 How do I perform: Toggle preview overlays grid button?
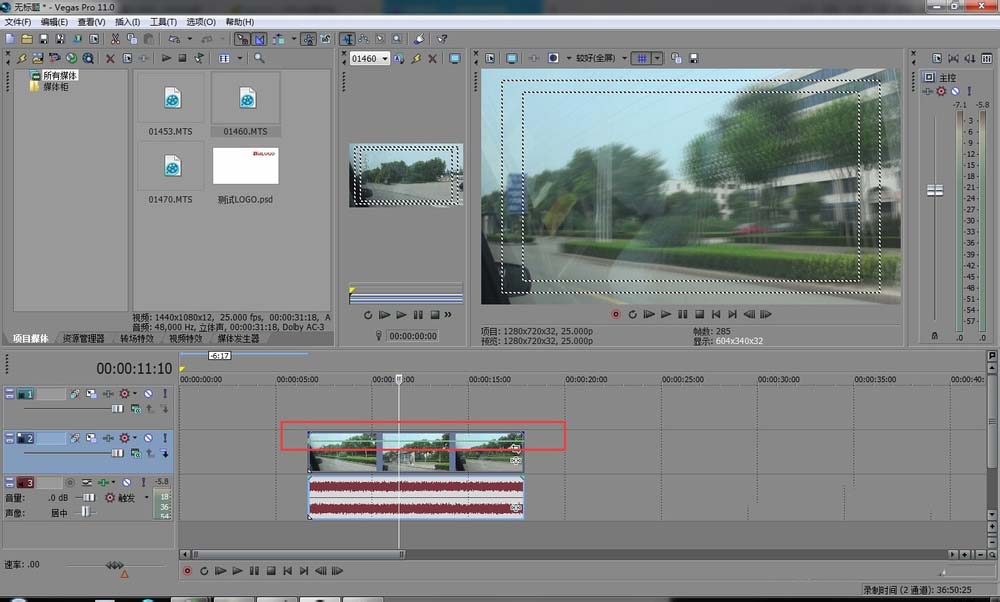(x=642, y=58)
